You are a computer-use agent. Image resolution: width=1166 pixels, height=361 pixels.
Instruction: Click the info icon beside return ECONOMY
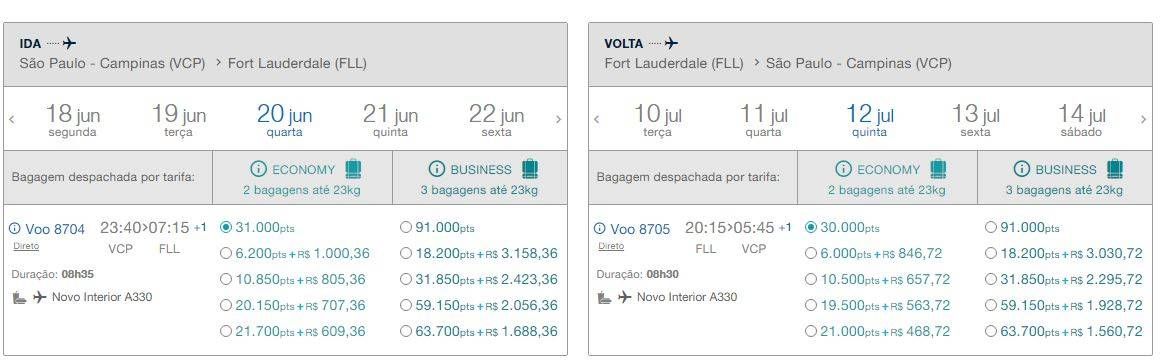point(843,169)
